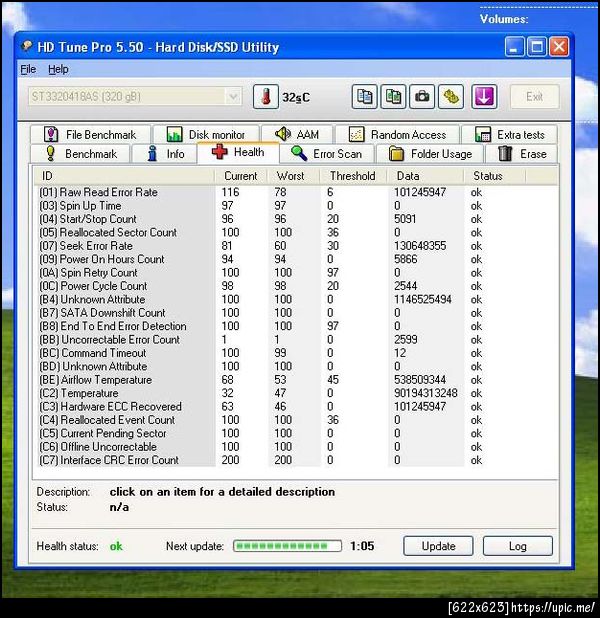Select the Airflow Temperature row
The width and height of the screenshot is (600, 618).
[x=296, y=380]
